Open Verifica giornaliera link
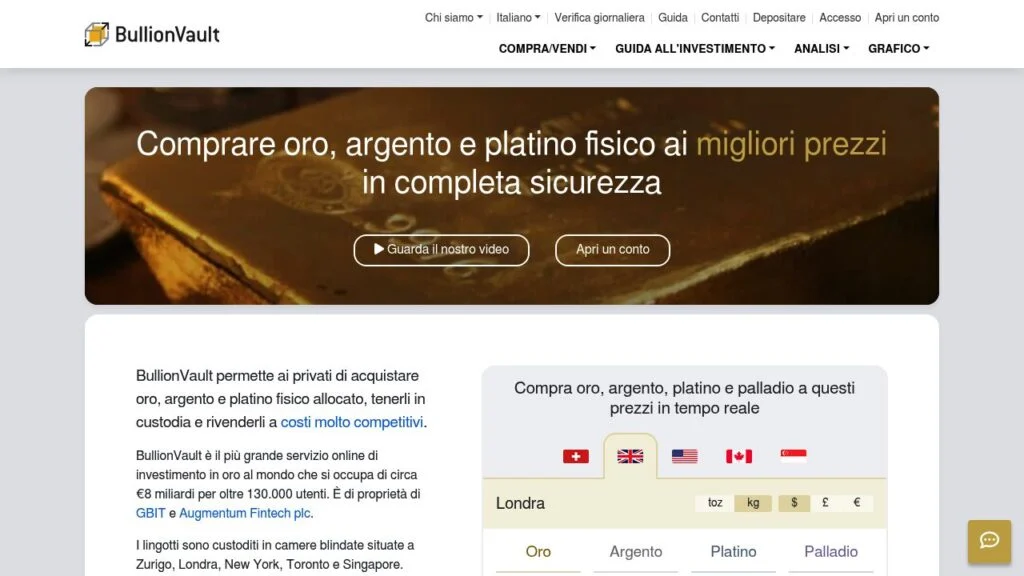This screenshot has height=576, width=1024. pyautogui.click(x=600, y=18)
